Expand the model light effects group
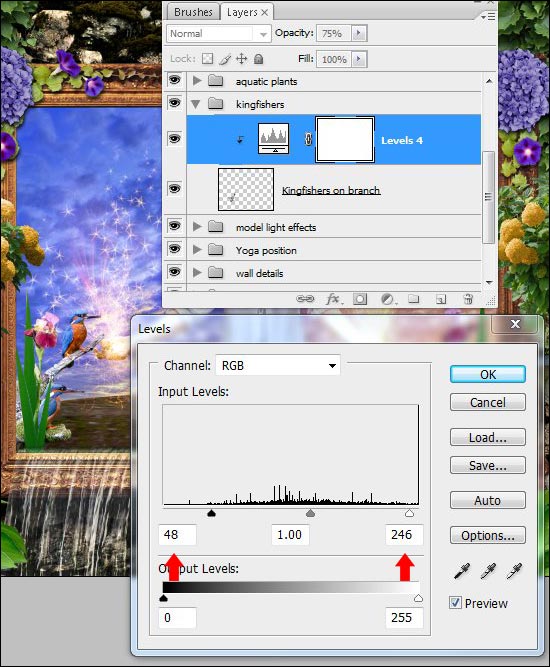Viewport: 550px width, 667px height. point(197,226)
